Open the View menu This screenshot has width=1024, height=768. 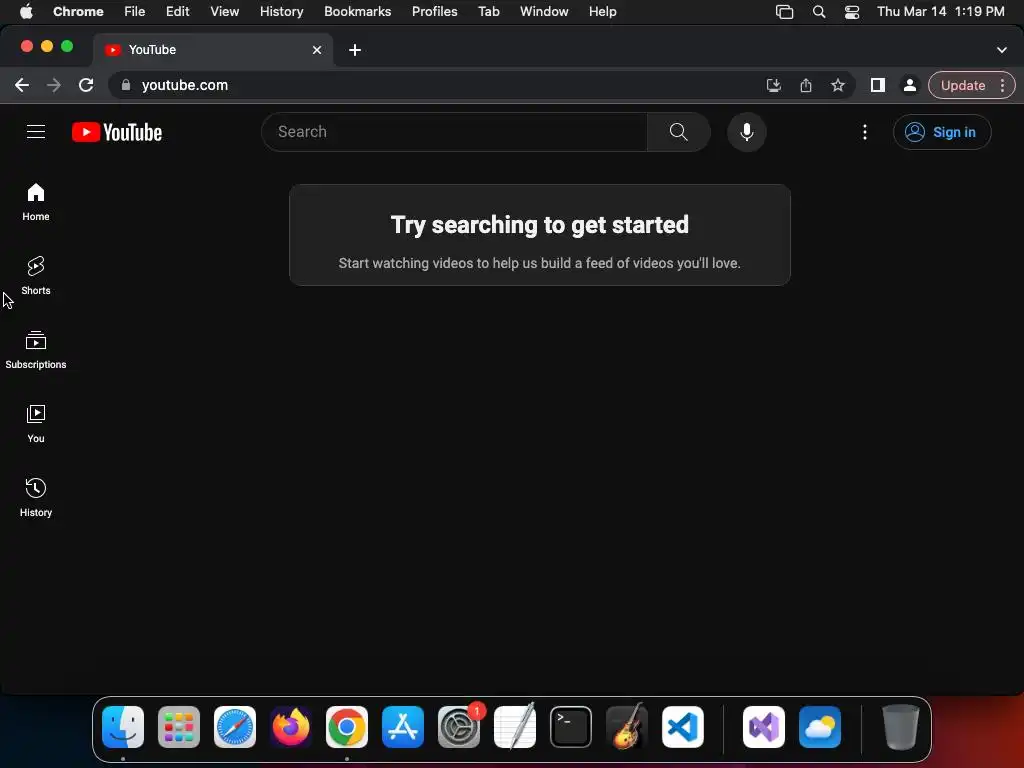point(225,11)
